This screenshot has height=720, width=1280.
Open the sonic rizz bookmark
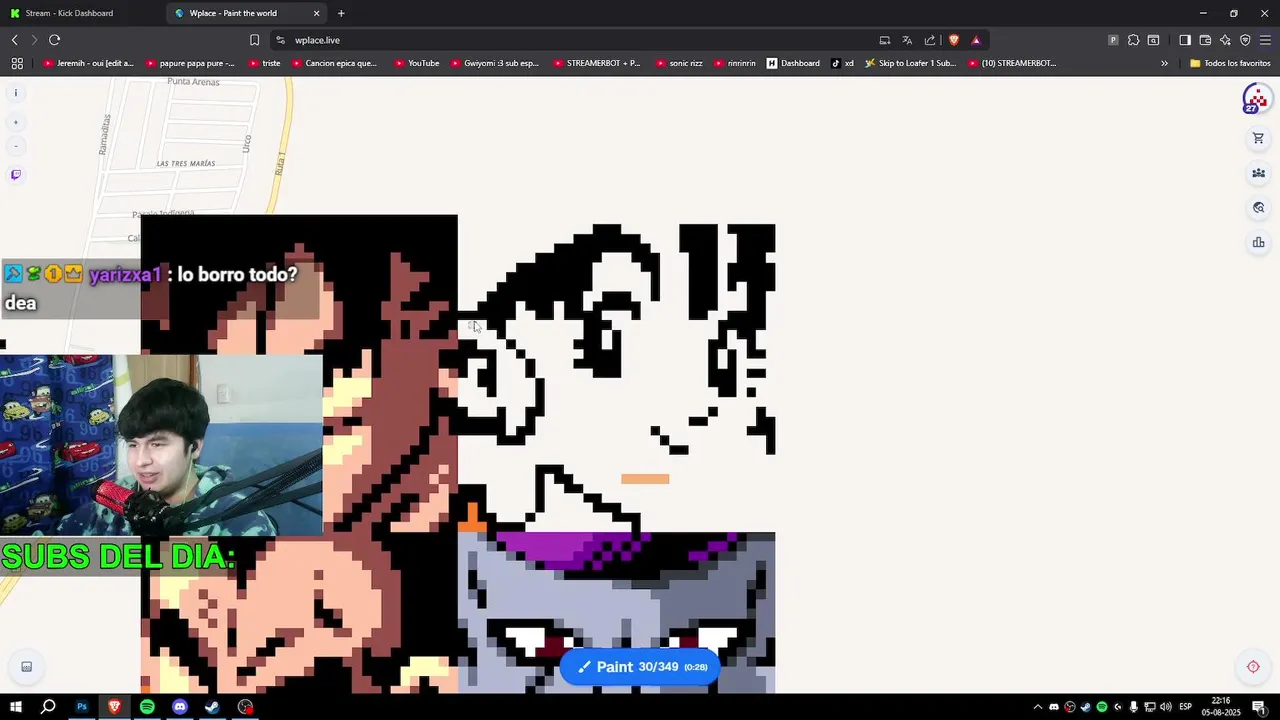click(679, 63)
